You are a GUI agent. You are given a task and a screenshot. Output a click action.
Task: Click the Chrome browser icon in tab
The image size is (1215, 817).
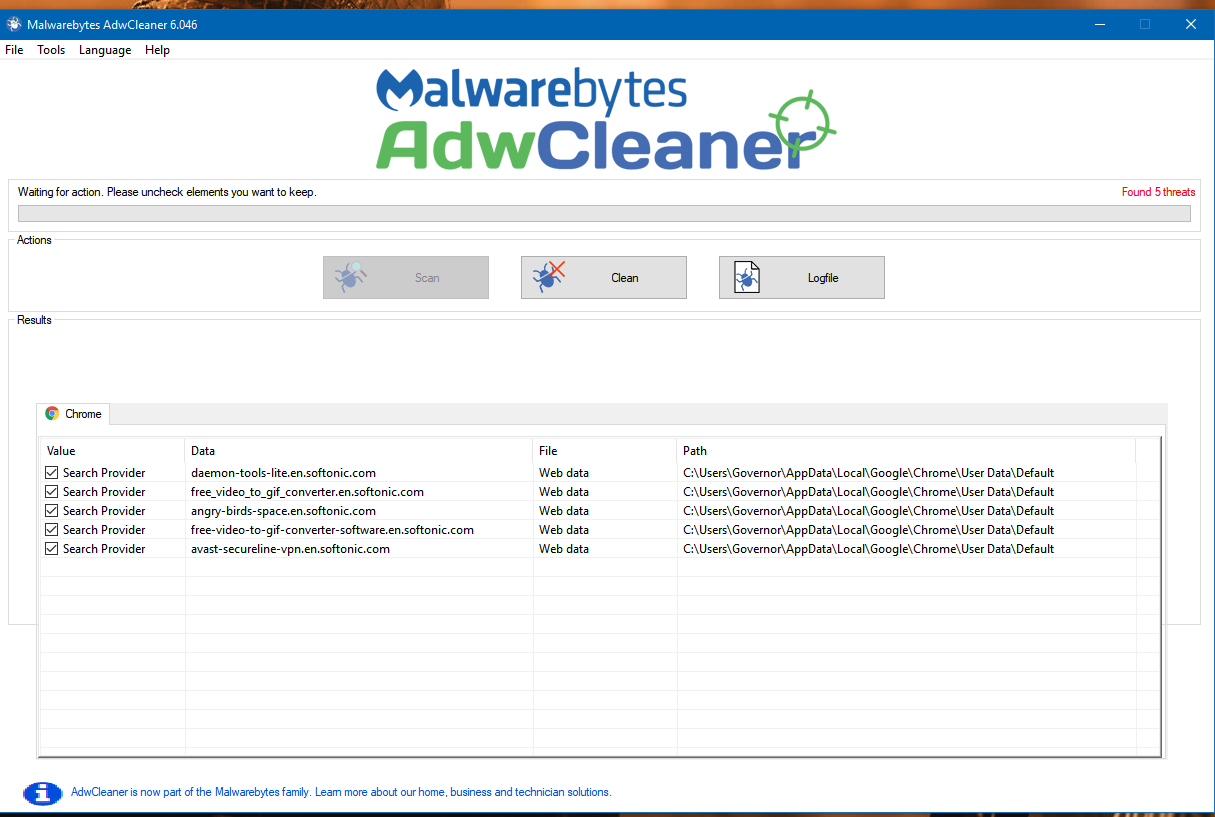(52, 414)
